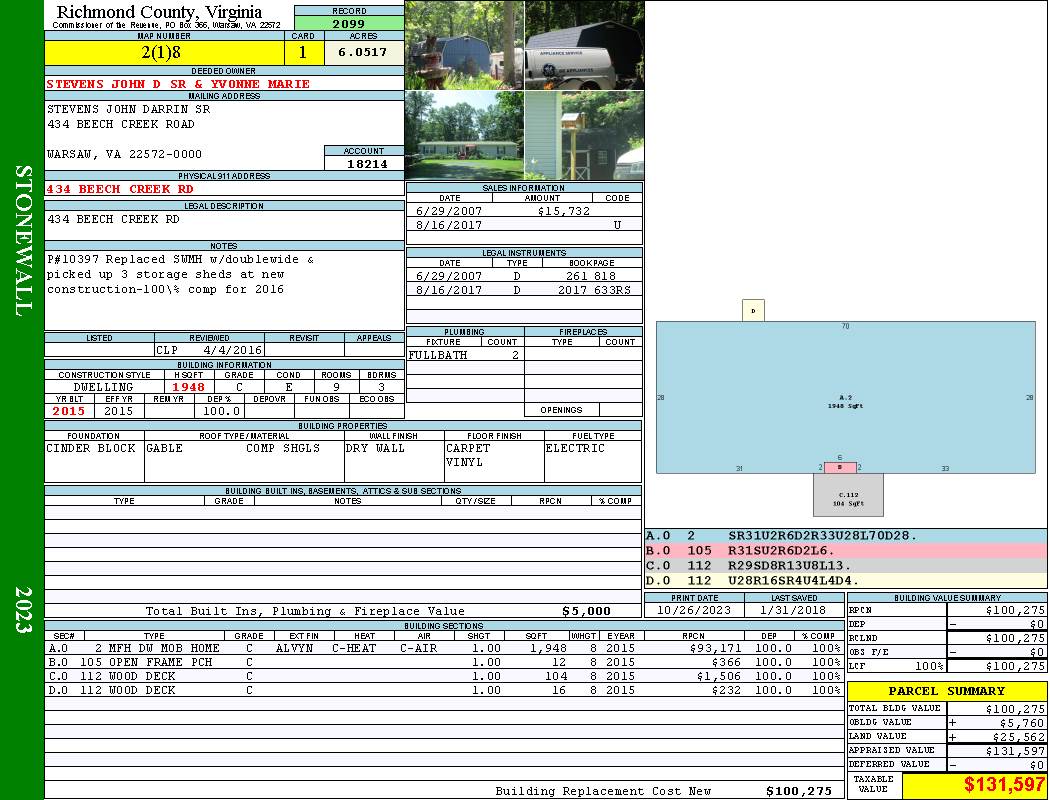The image size is (1050, 800).
Task: Click the acres value 6.0517
Action: click(362, 52)
